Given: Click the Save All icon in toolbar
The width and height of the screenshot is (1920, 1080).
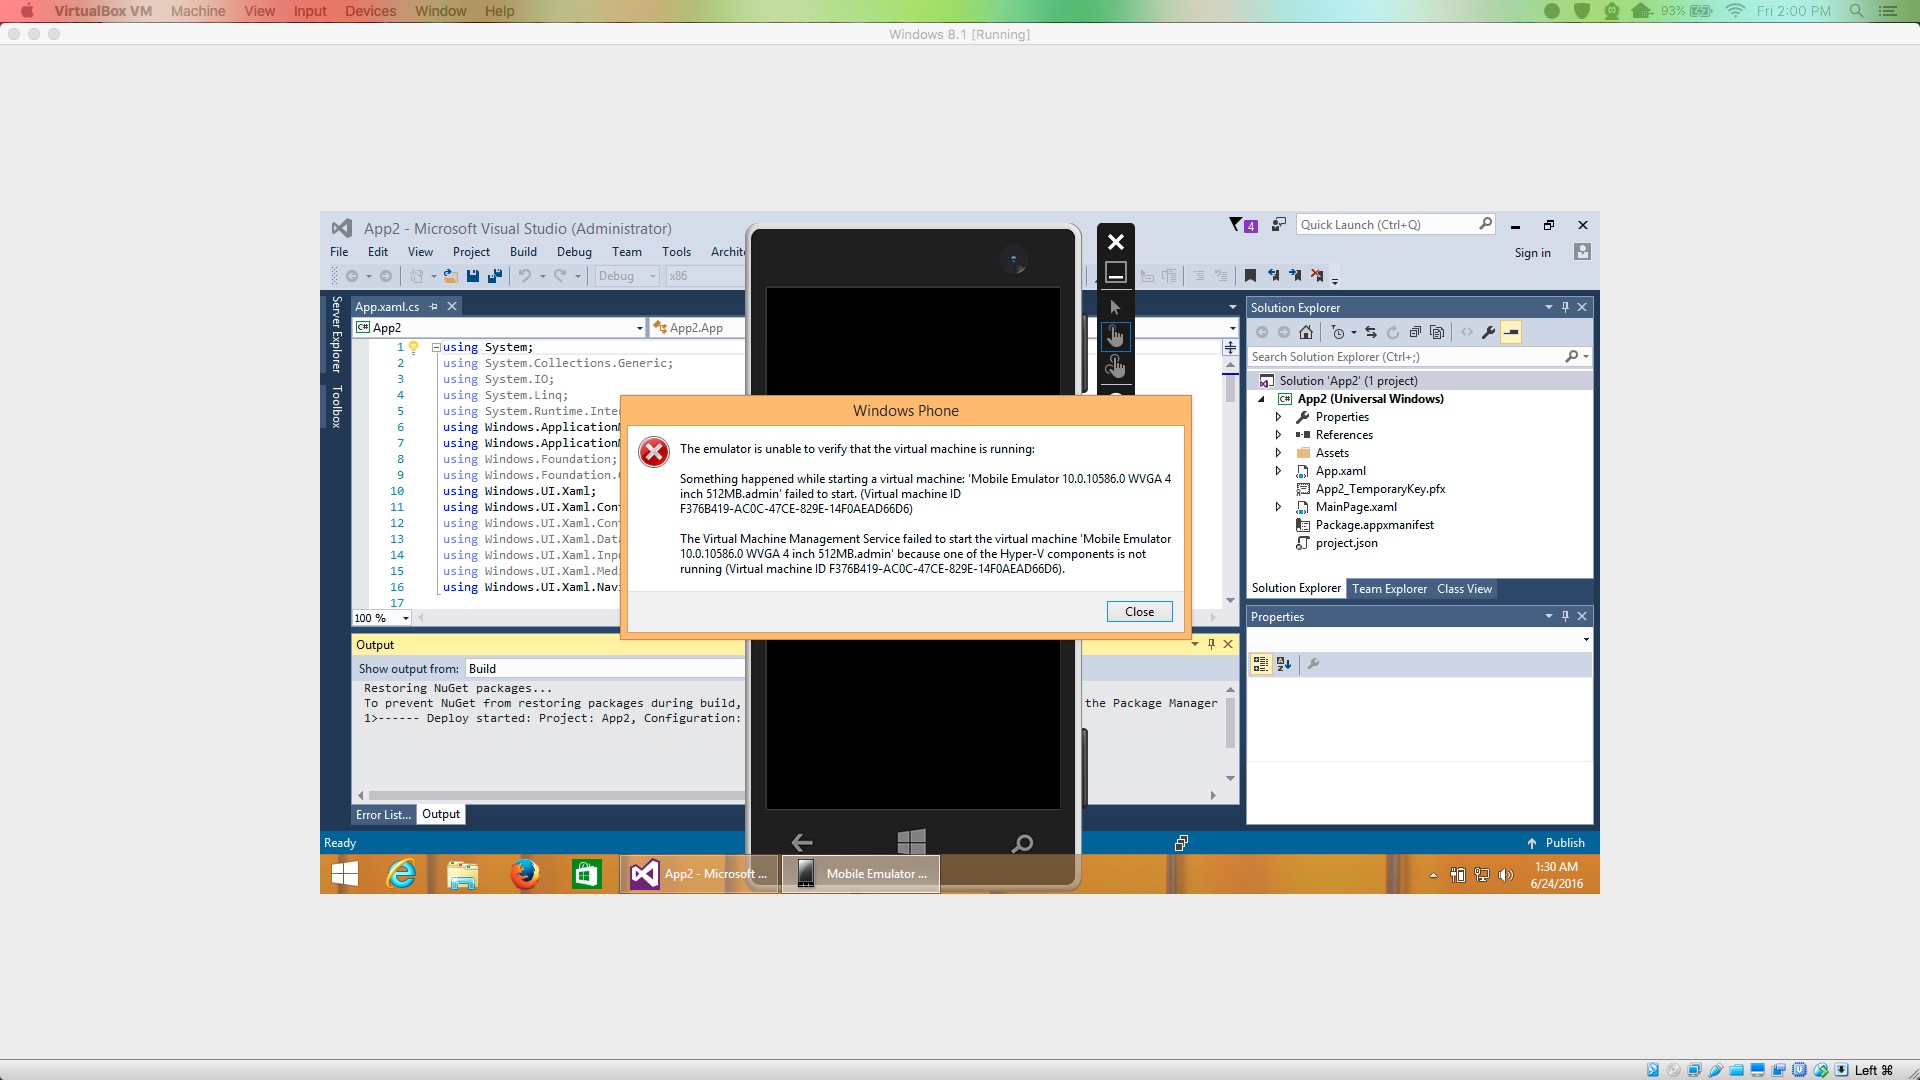Looking at the screenshot, I should (x=494, y=276).
